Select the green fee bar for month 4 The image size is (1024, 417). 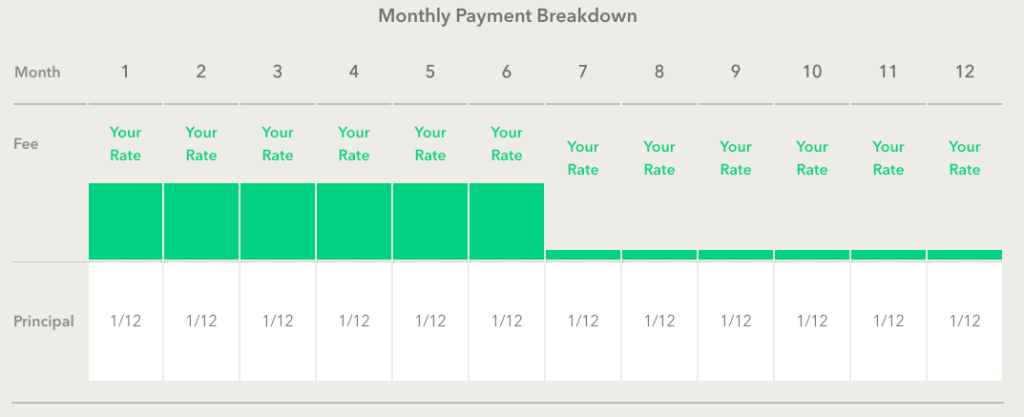(354, 221)
